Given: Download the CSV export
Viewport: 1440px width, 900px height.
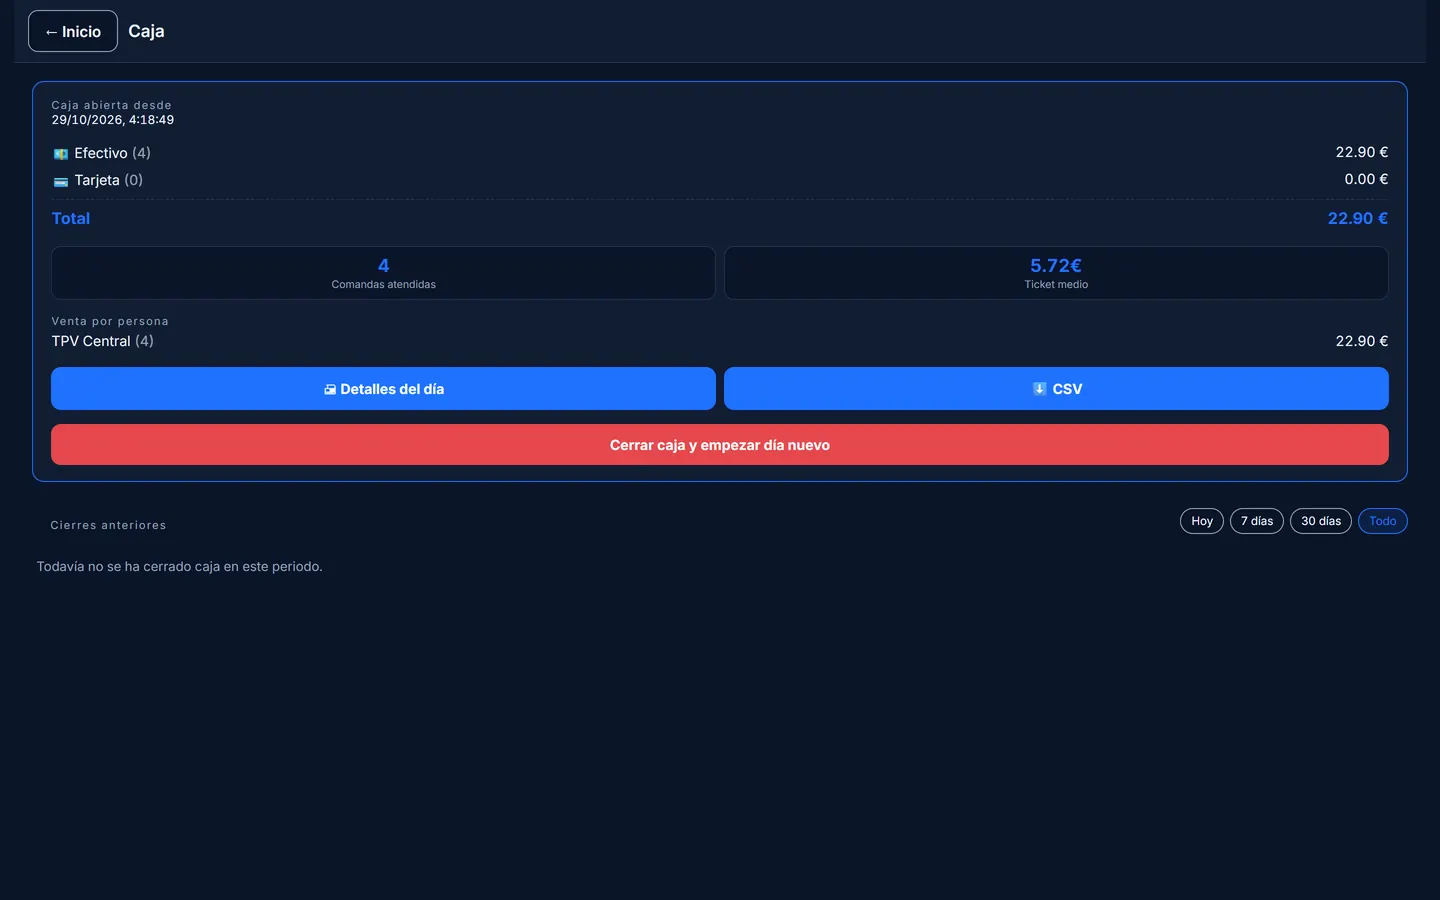Looking at the screenshot, I should (1056, 389).
